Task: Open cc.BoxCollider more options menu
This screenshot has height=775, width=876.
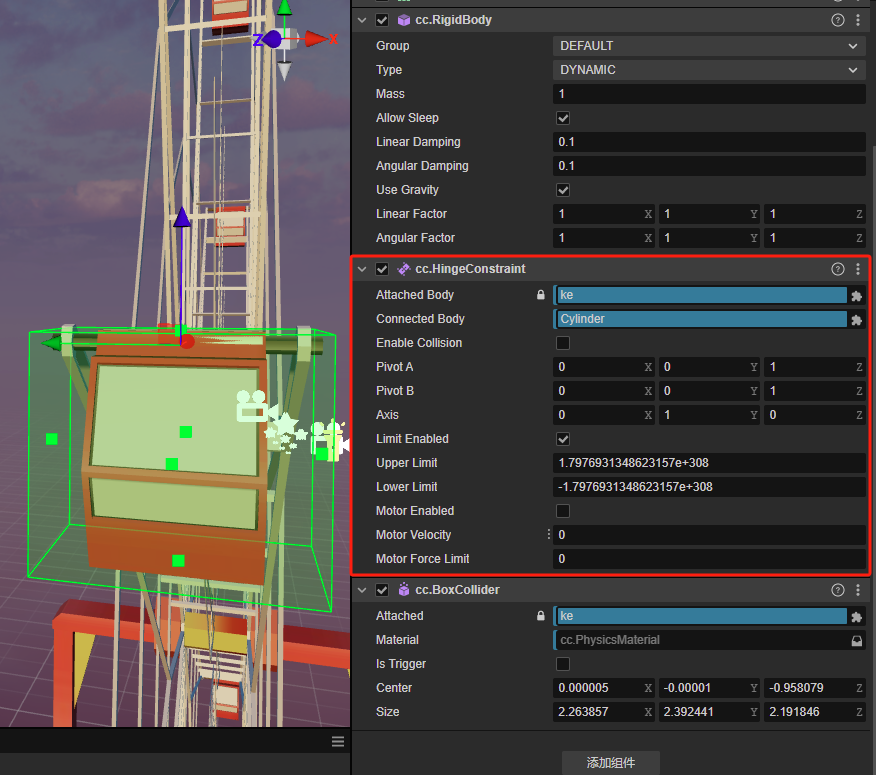Action: pos(858,590)
